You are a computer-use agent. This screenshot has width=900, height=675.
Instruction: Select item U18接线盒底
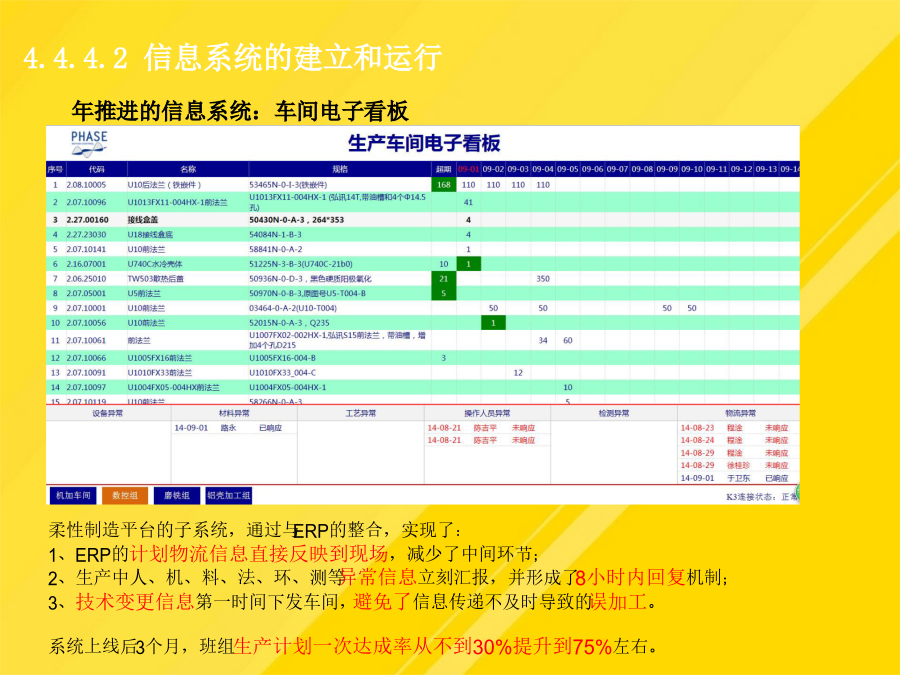tap(150, 235)
